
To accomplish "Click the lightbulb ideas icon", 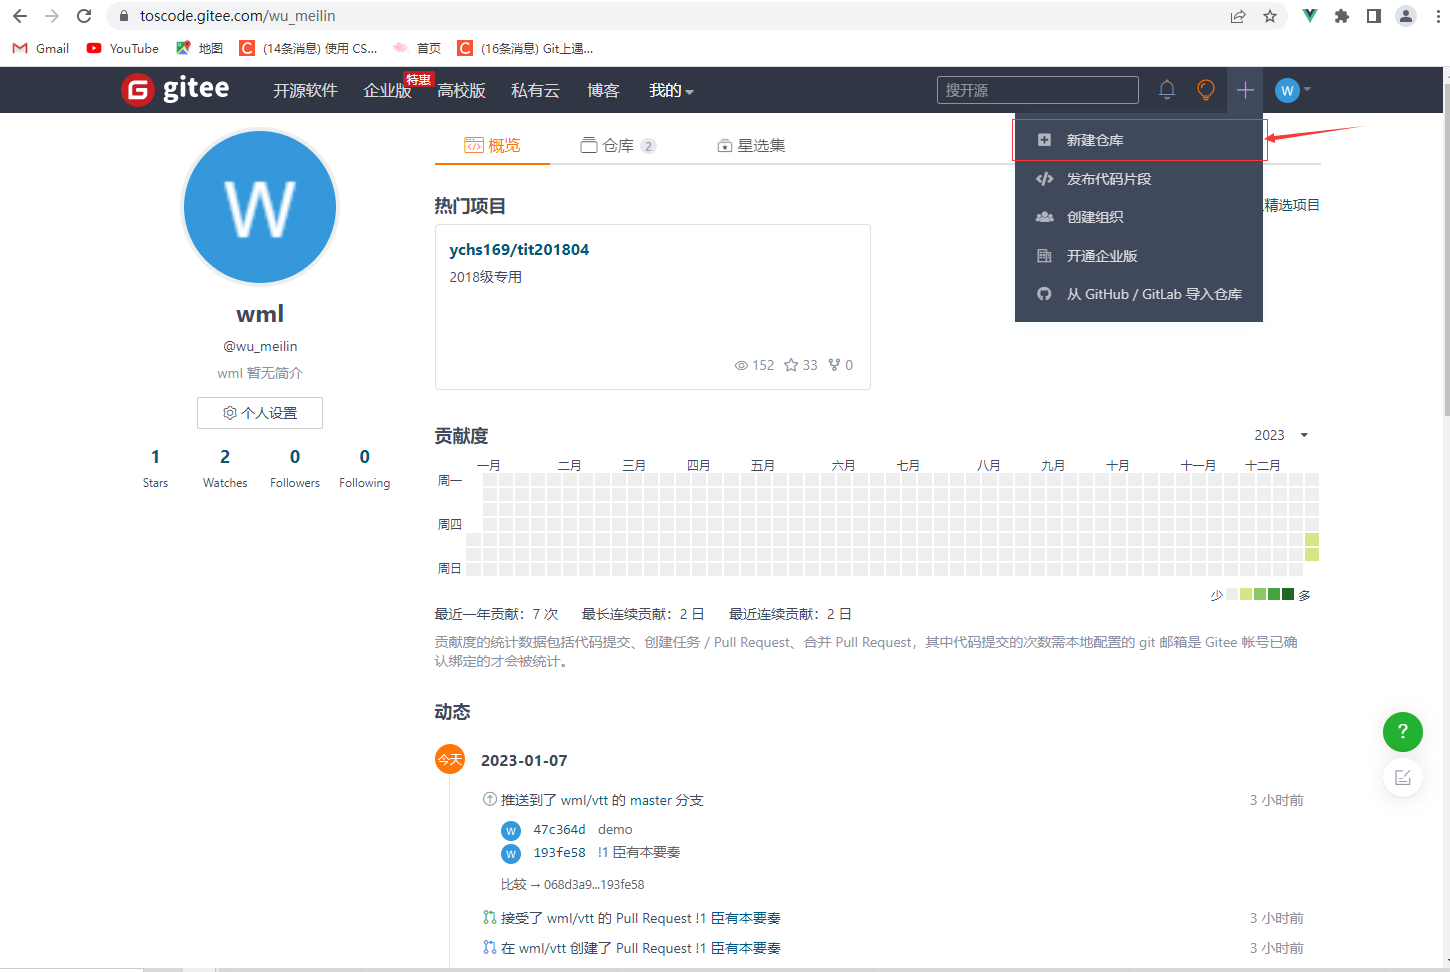I will coord(1205,90).
